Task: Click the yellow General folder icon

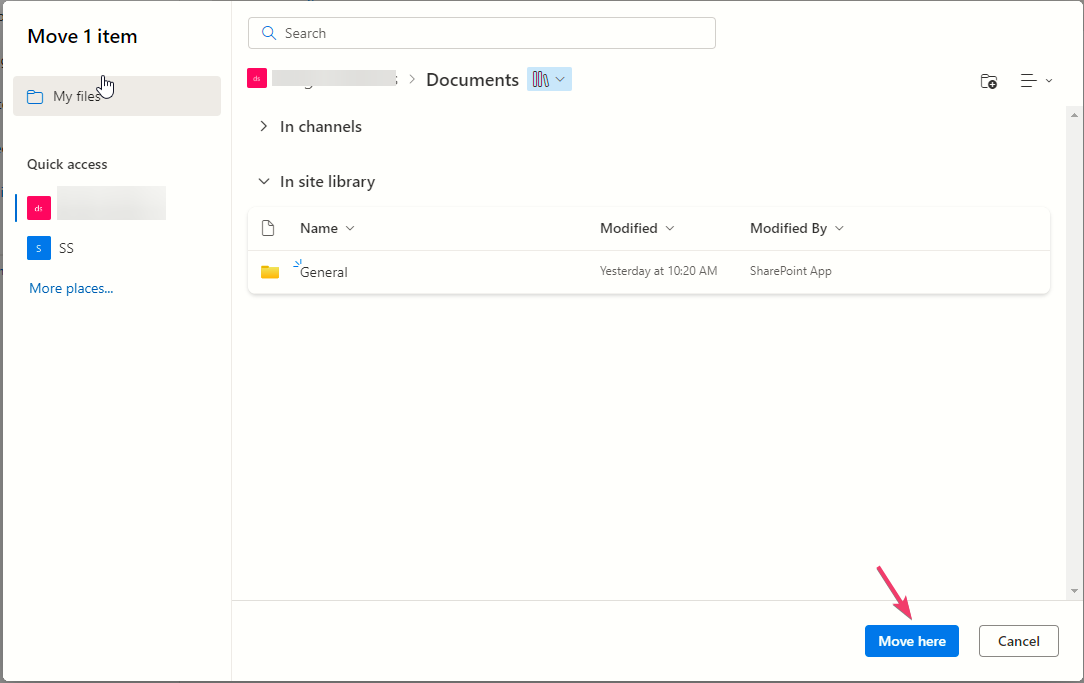Action: point(270,272)
